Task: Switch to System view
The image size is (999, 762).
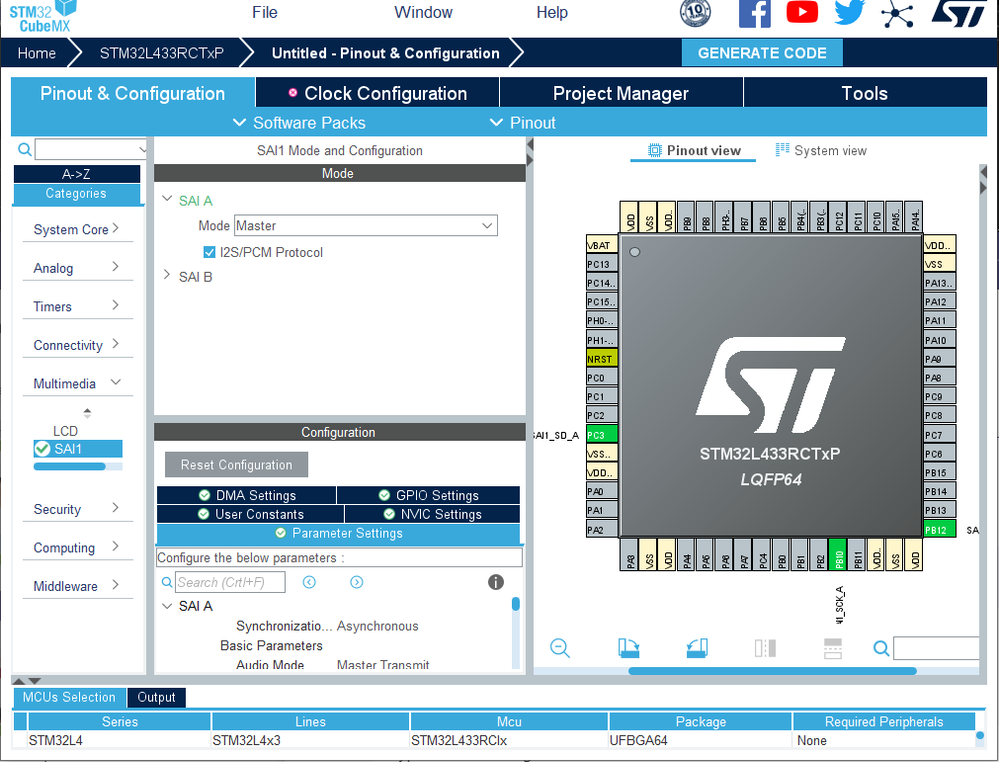Action: (821, 150)
